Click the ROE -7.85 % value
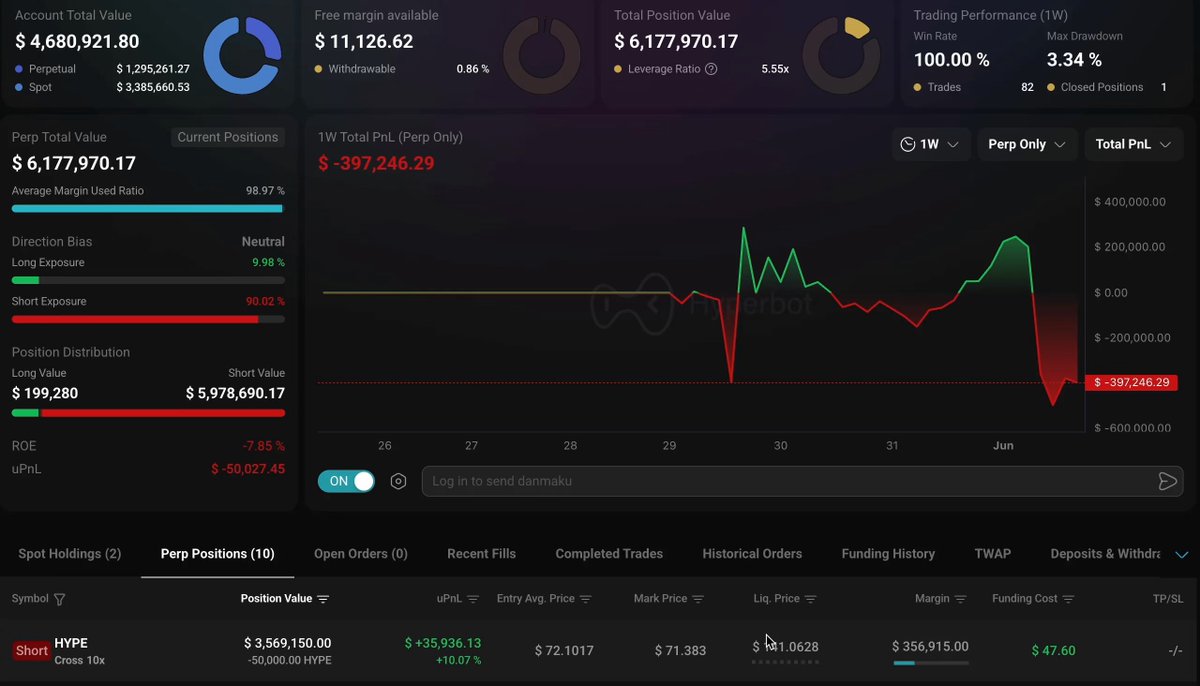Screen dimensions: 1200x686 pyautogui.click(x=264, y=446)
